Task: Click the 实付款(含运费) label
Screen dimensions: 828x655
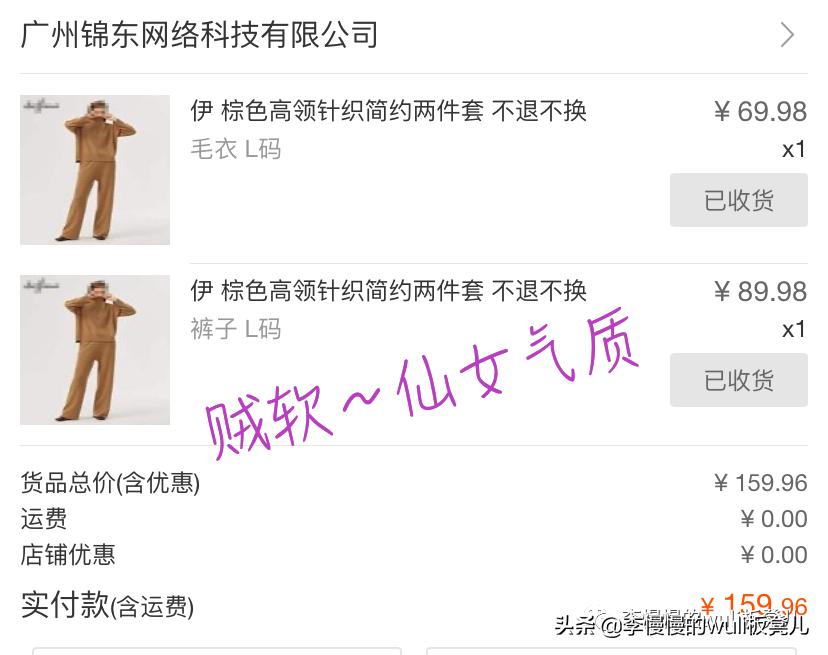Action: pos(107,605)
